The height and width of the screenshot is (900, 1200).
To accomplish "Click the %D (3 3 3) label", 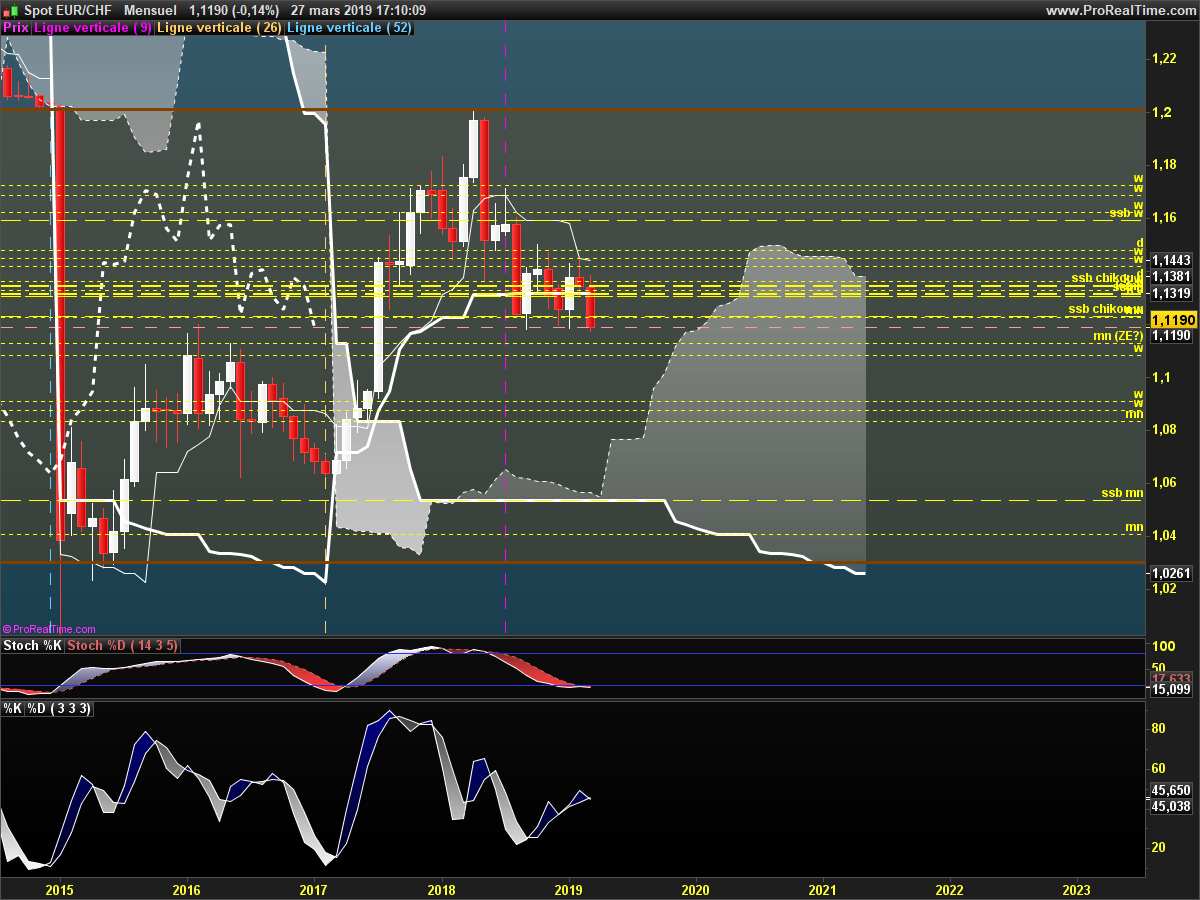I will click(59, 708).
